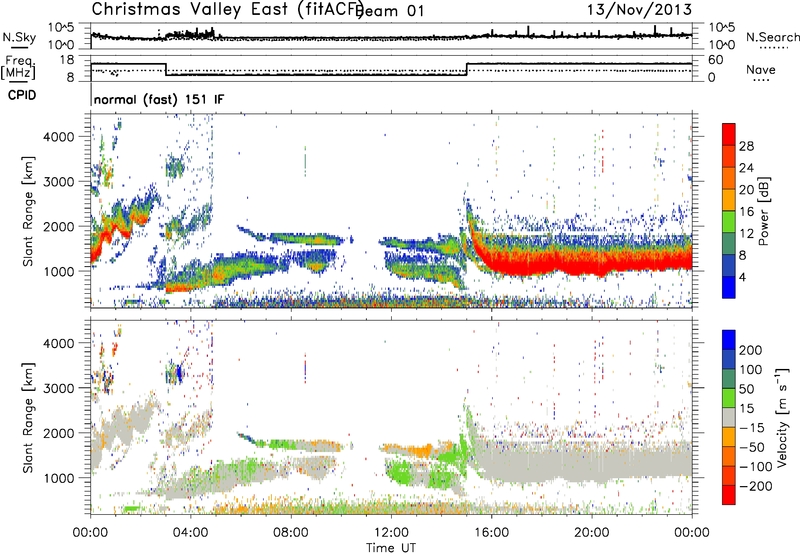
Task: Click the 'Power [dB]' color bar label
Action: point(763,211)
